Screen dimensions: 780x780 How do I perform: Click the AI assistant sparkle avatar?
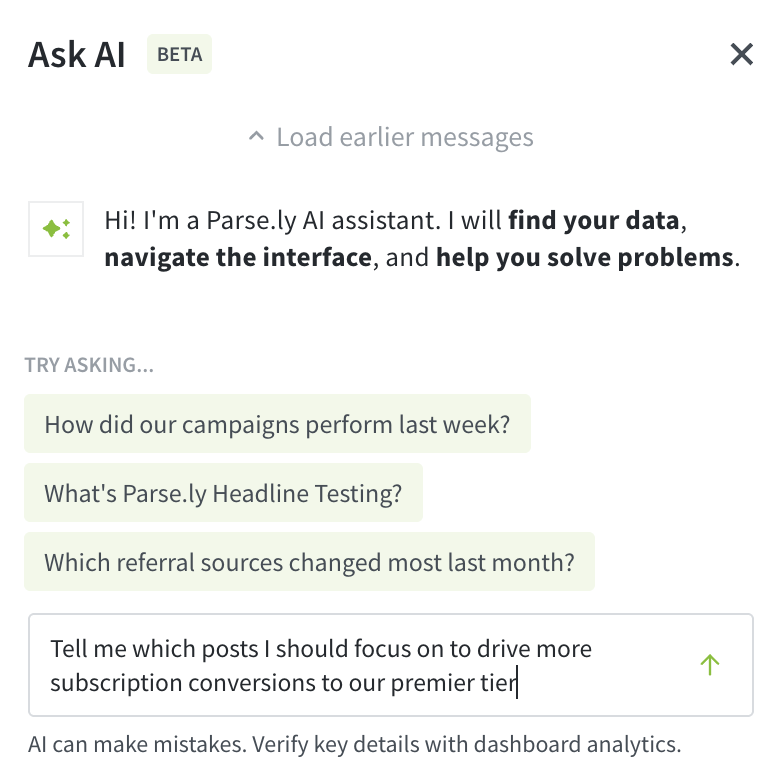tap(56, 229)
